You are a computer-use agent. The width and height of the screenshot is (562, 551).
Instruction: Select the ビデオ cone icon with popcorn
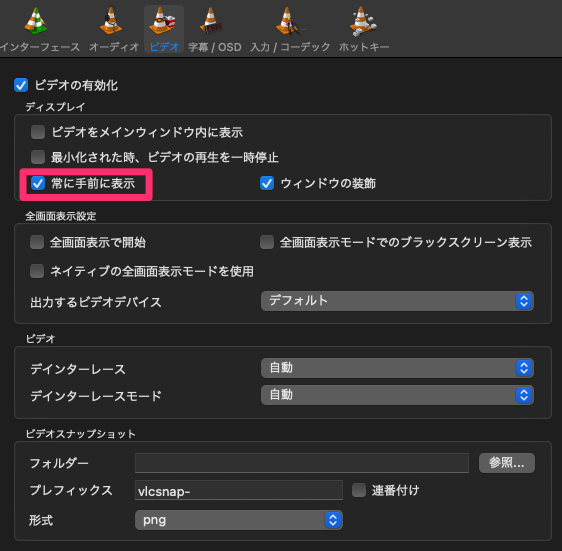(x=163, y=22)
